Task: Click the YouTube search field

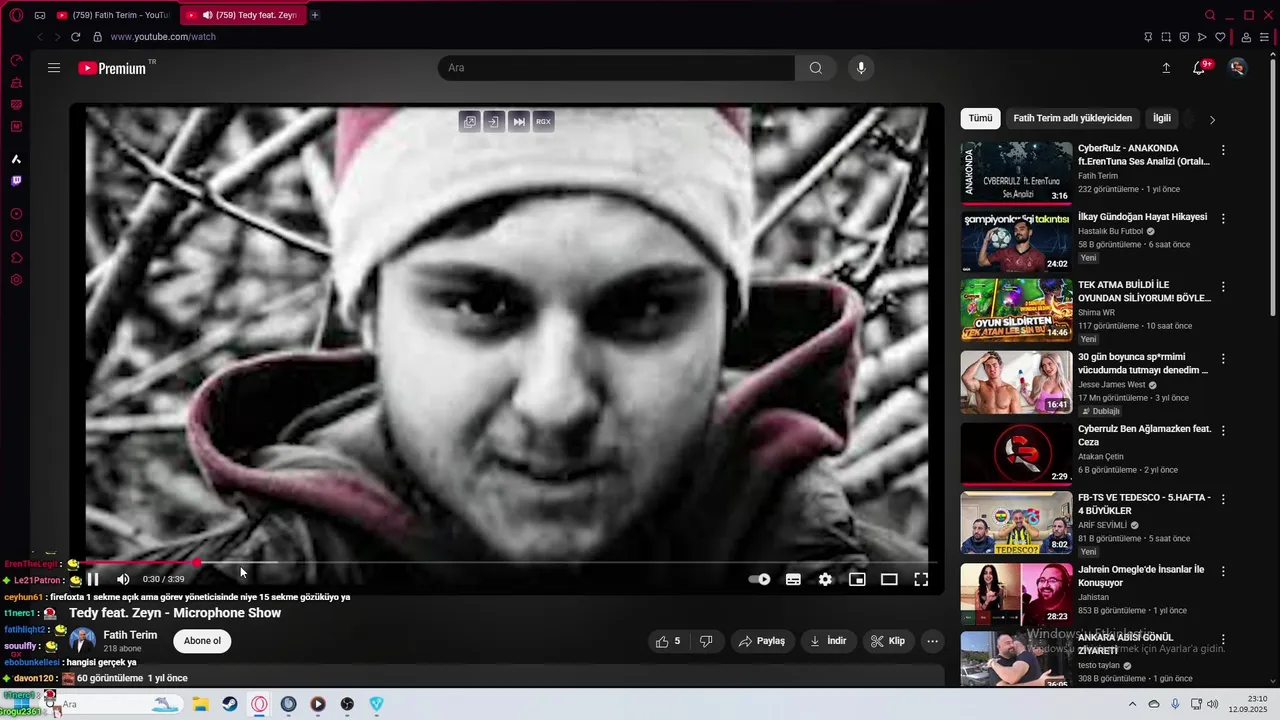Action: tap(616, 68)
